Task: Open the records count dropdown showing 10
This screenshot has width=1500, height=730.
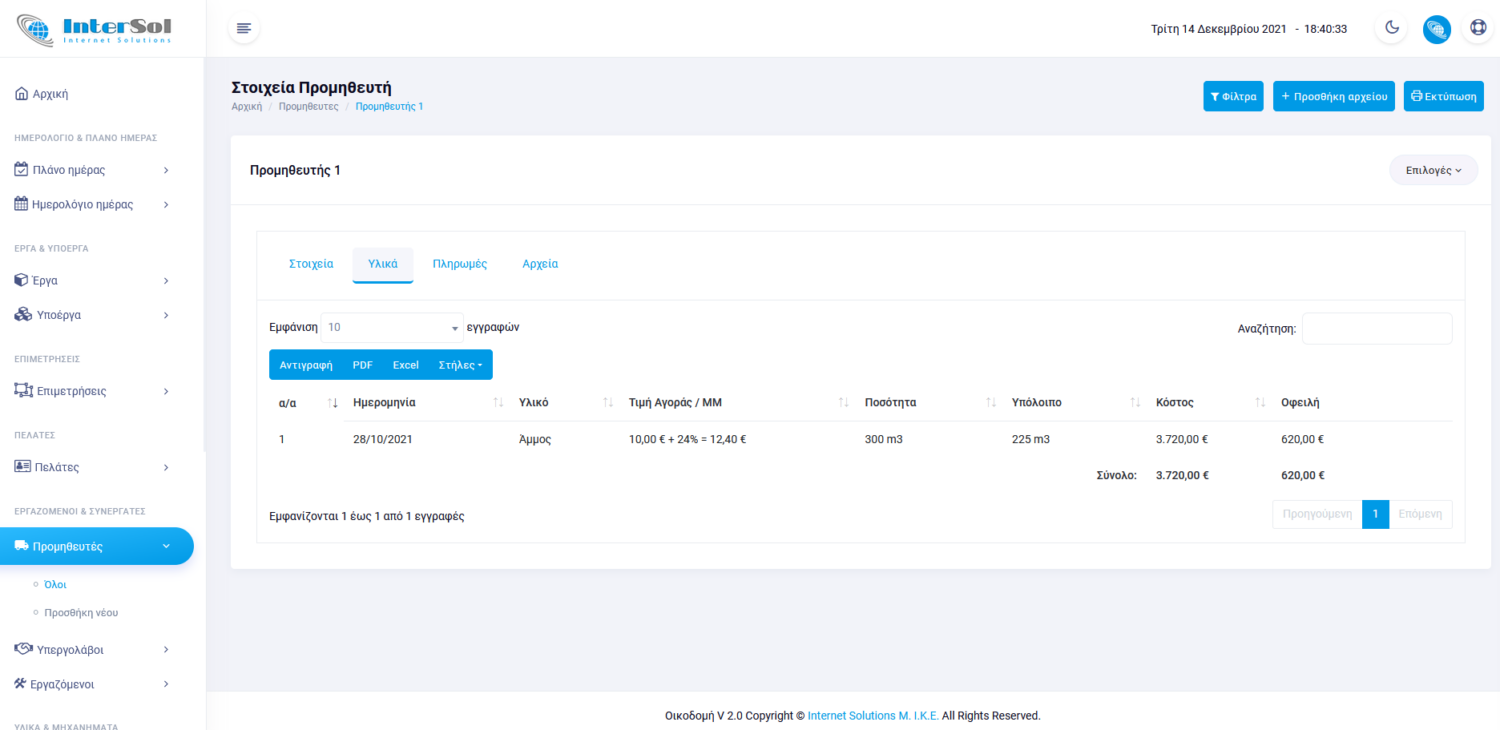Action: coord(392,327)
